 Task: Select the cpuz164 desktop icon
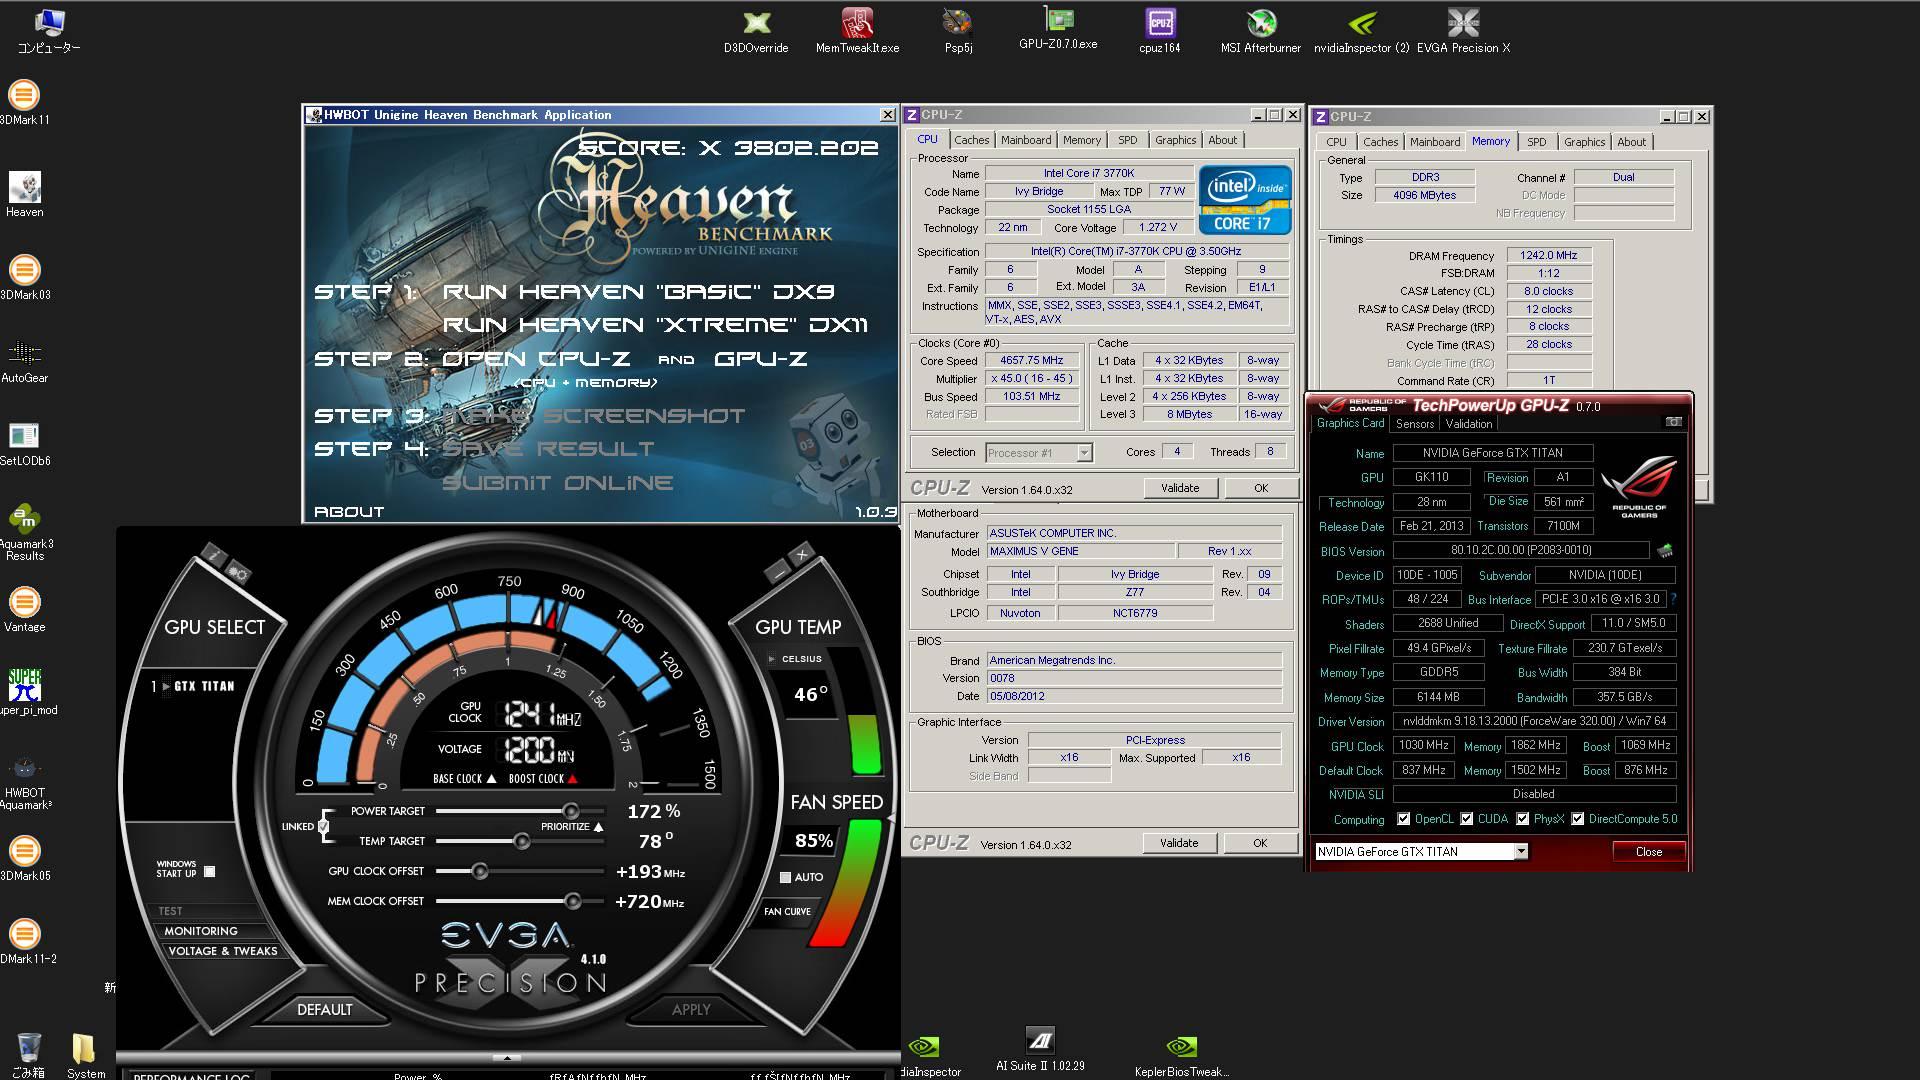point(1160,30)
